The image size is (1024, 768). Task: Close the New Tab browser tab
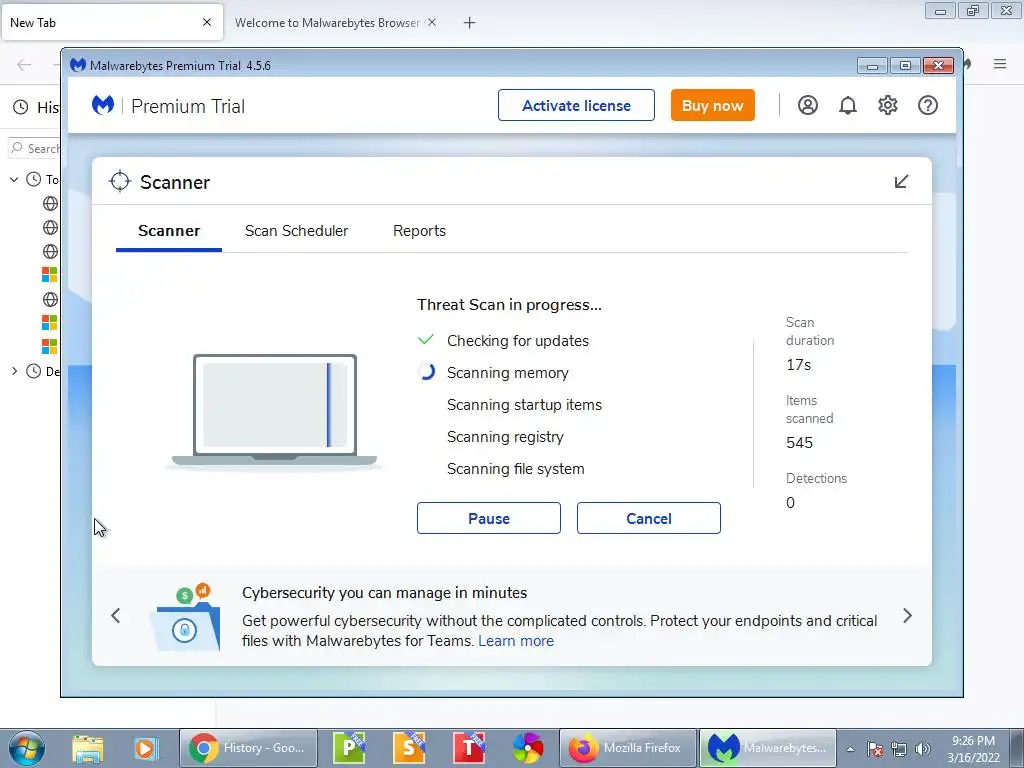click(207, 22)
